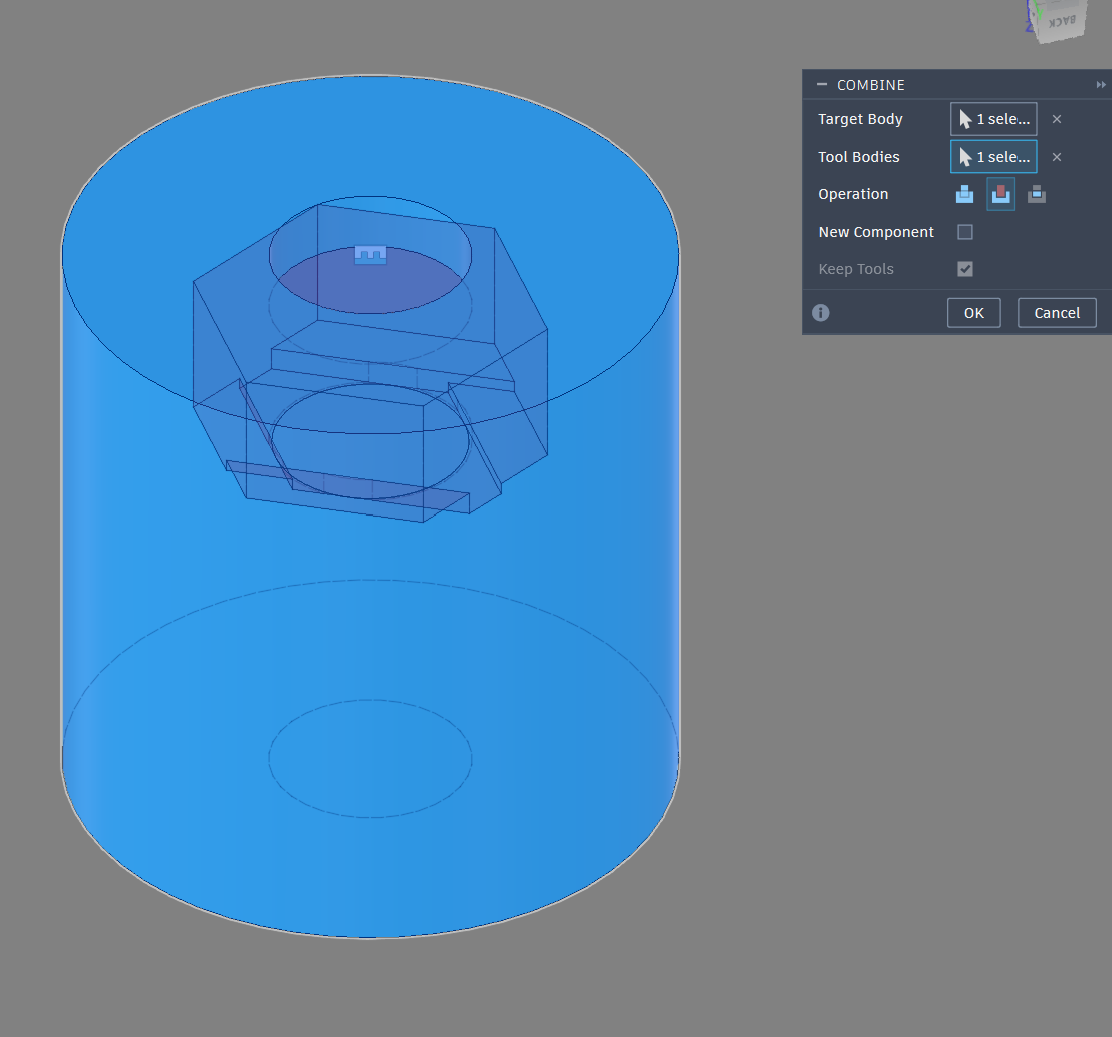Image resolution: width=1112 pixels, height=1037 pixels.
Task: Activate the Target Body selector
Action: 993,119
